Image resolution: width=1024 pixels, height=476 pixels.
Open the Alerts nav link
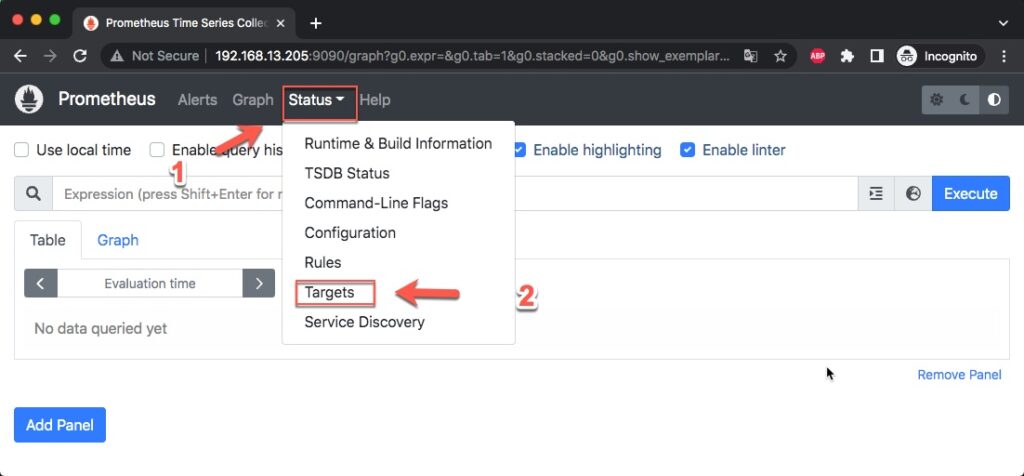197,100
